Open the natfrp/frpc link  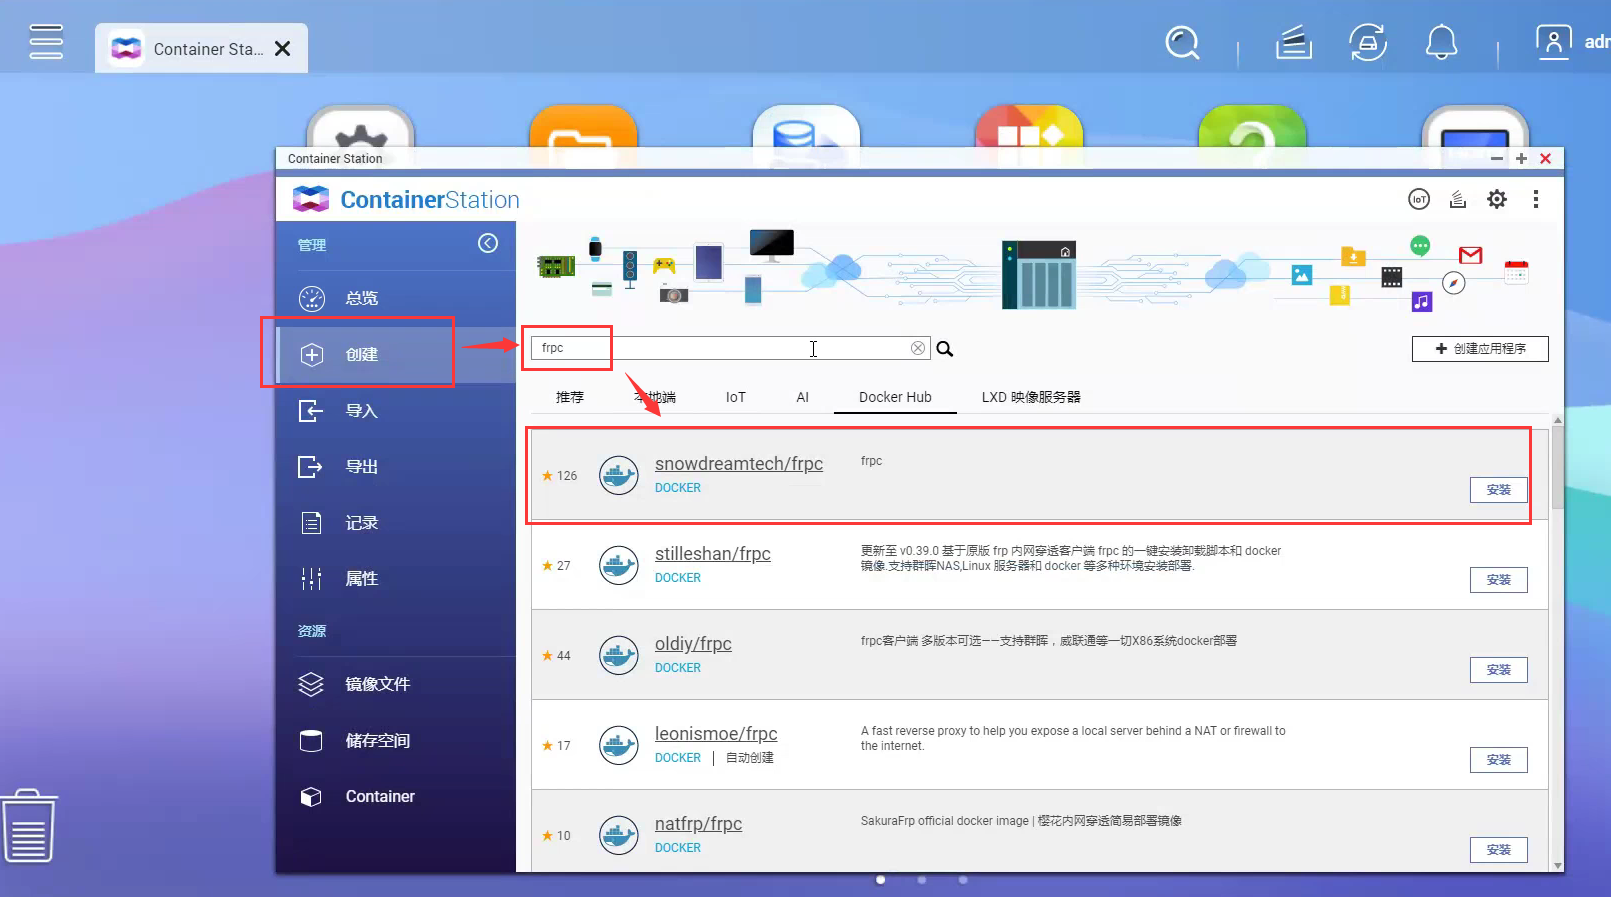click(x=698, y=824)
